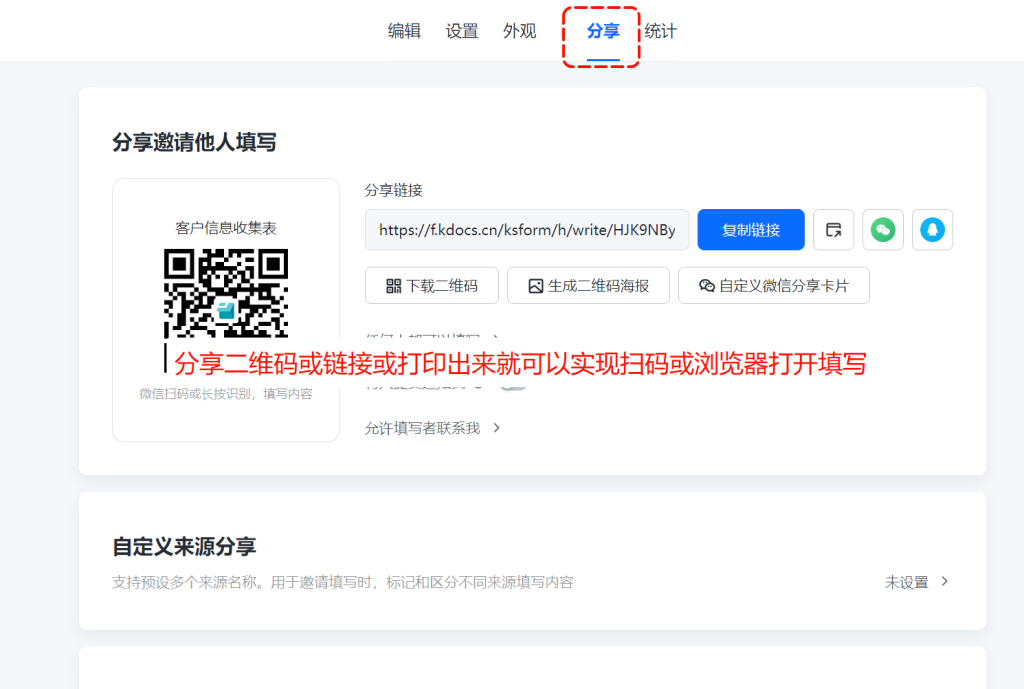The width and height of the screenshot is (1024, 689).
Task: Click the share link URL field
Action: click(x=527, y=230)
